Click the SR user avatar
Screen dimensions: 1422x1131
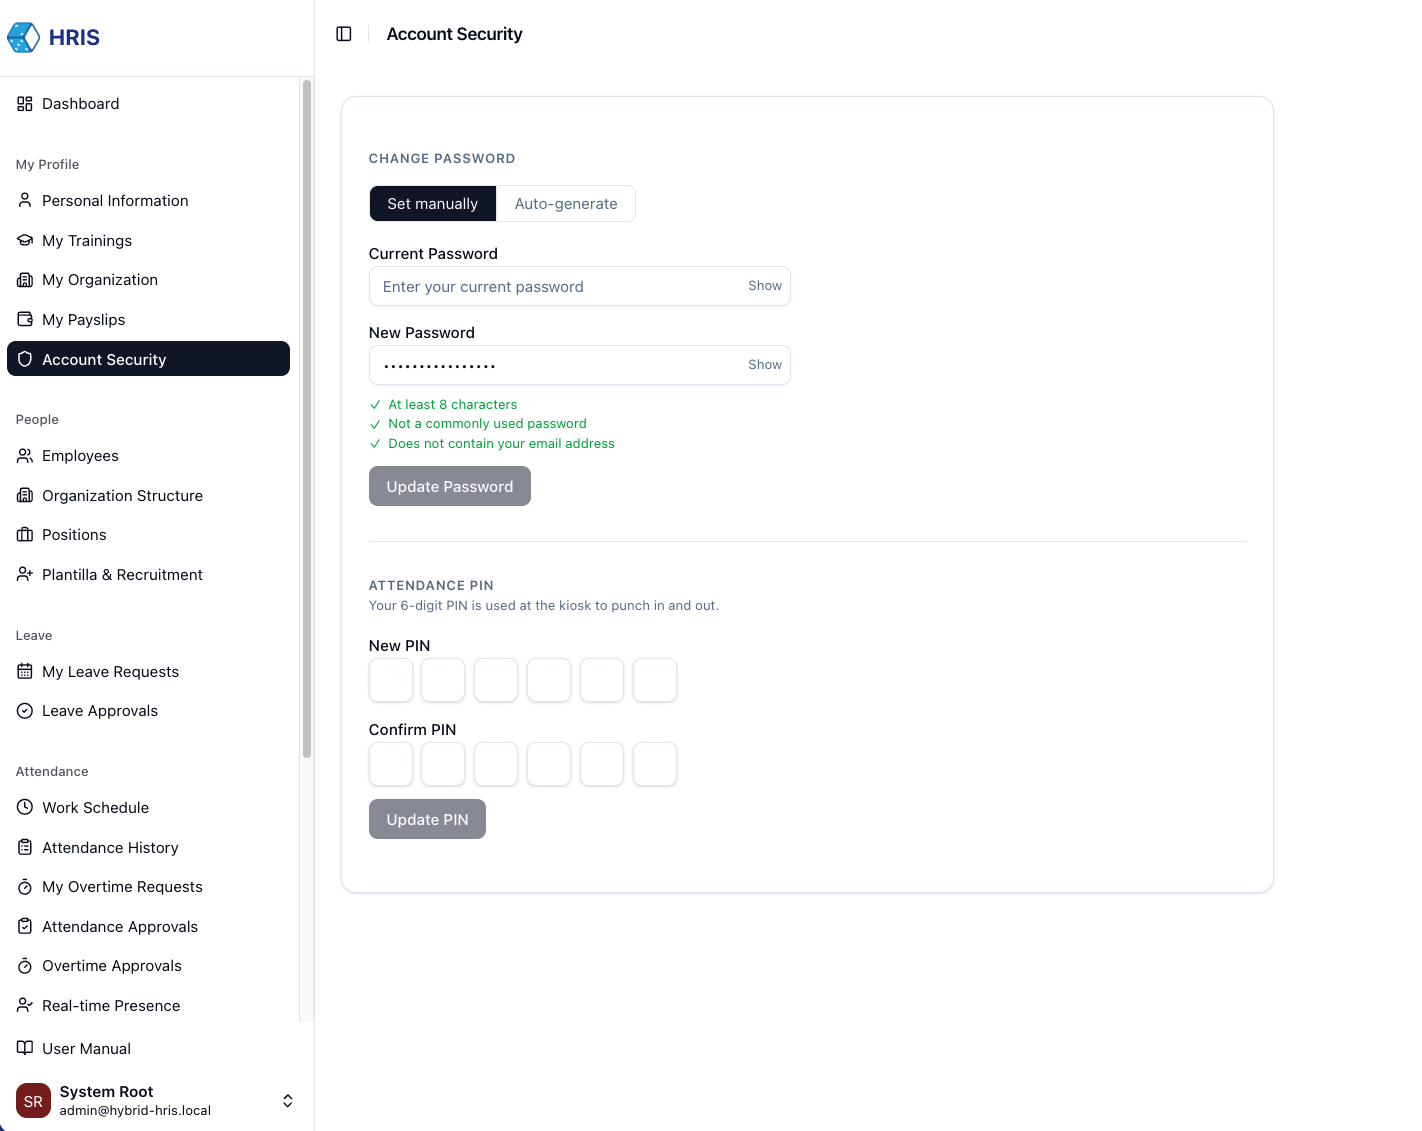(x=33, y=1101)
